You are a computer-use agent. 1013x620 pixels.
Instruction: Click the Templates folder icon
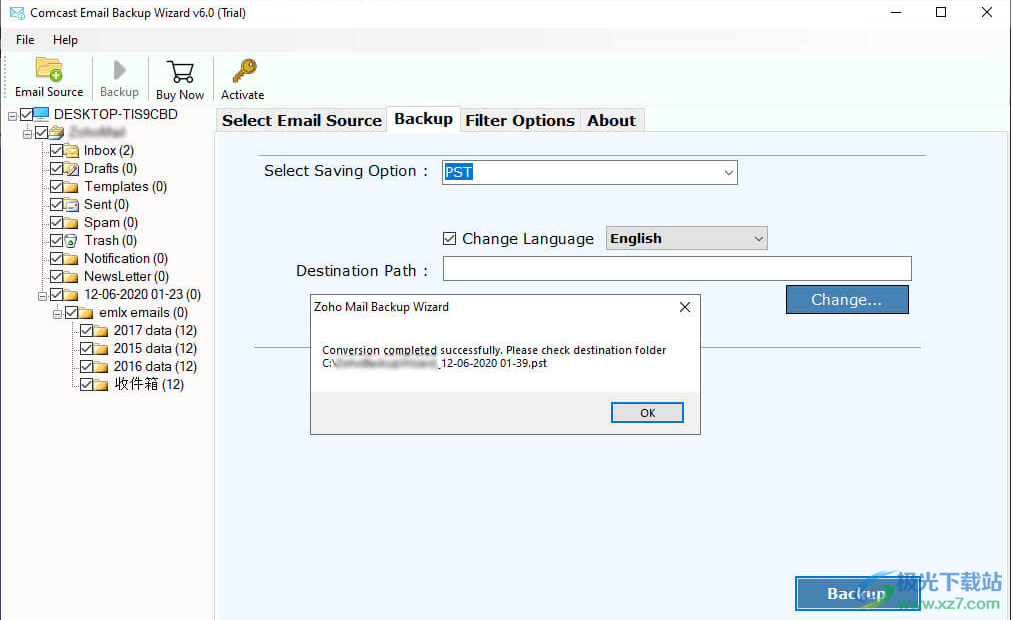tap(72, 187)
